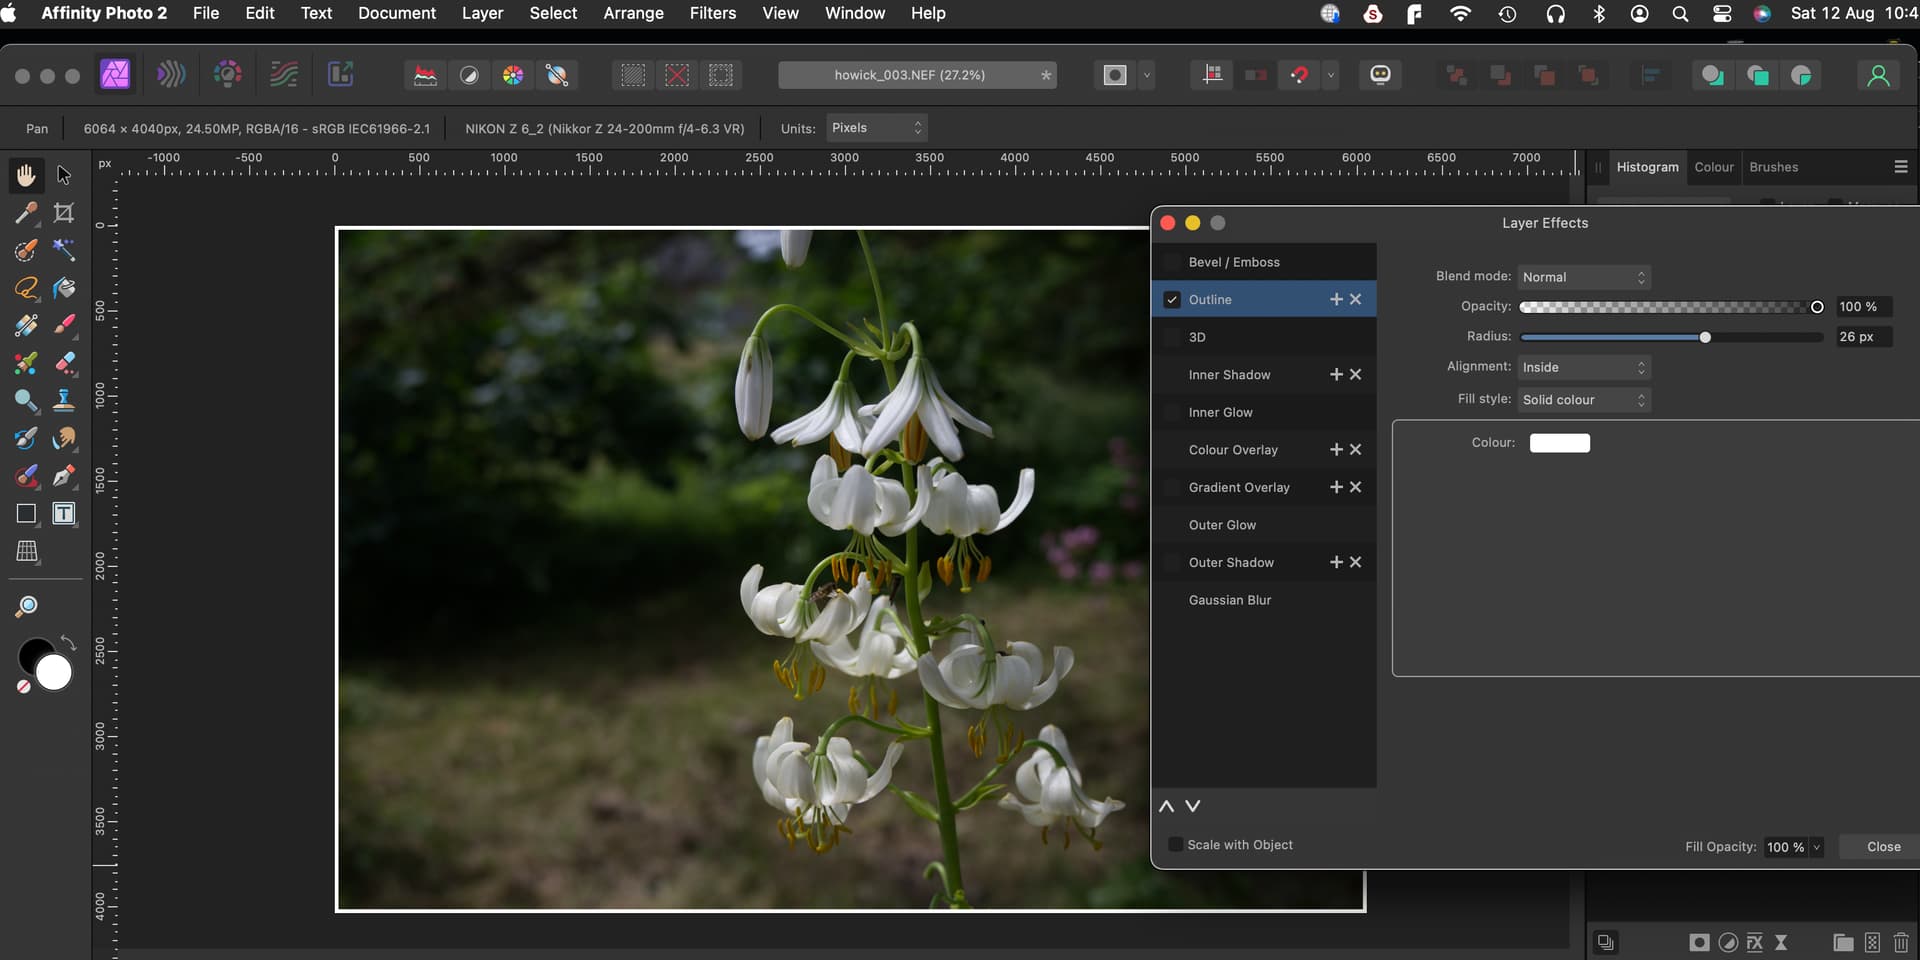Open the Blend mode dropdown
This screenshot has width=1920, height=960.
[x=1583, y=277]
